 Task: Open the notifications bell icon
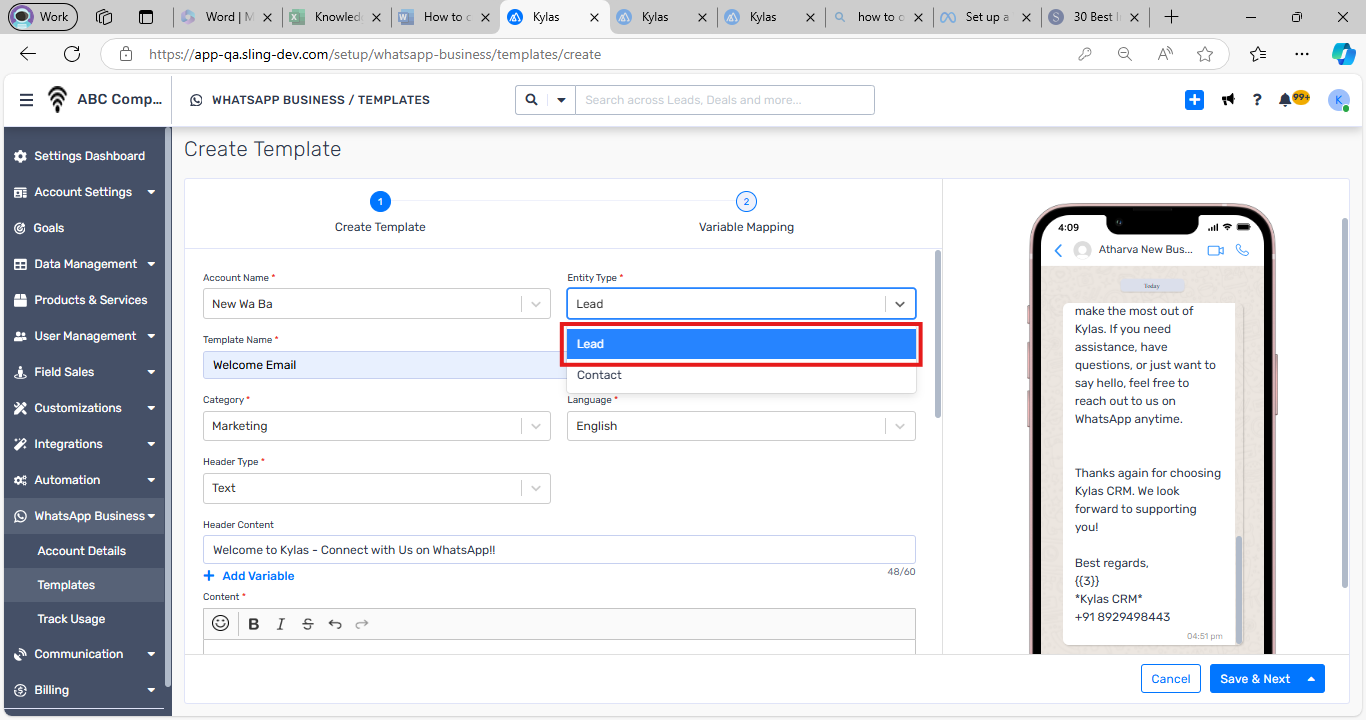tap(1285, 100)
